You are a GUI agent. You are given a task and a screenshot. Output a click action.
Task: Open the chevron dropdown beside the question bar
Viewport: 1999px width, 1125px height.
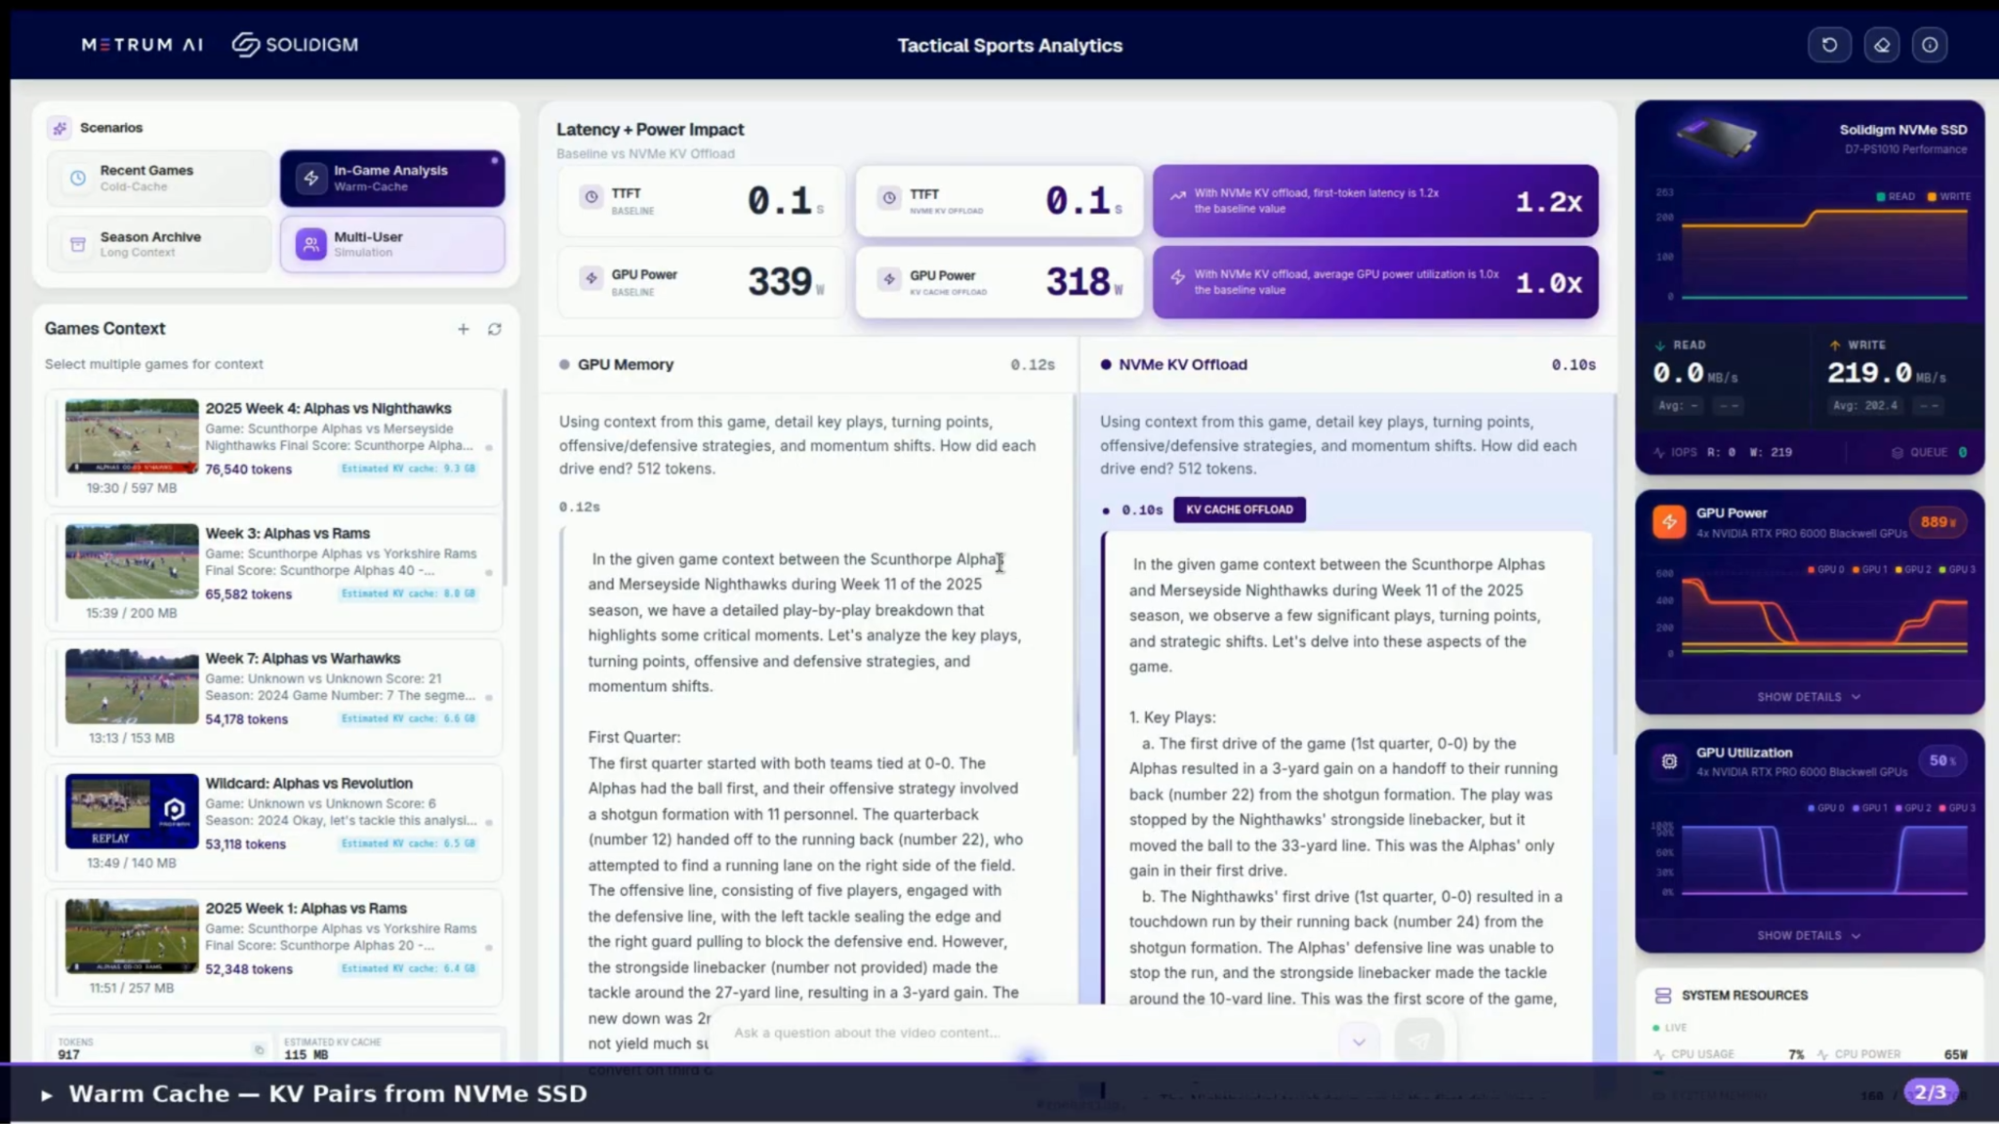1359,1041
